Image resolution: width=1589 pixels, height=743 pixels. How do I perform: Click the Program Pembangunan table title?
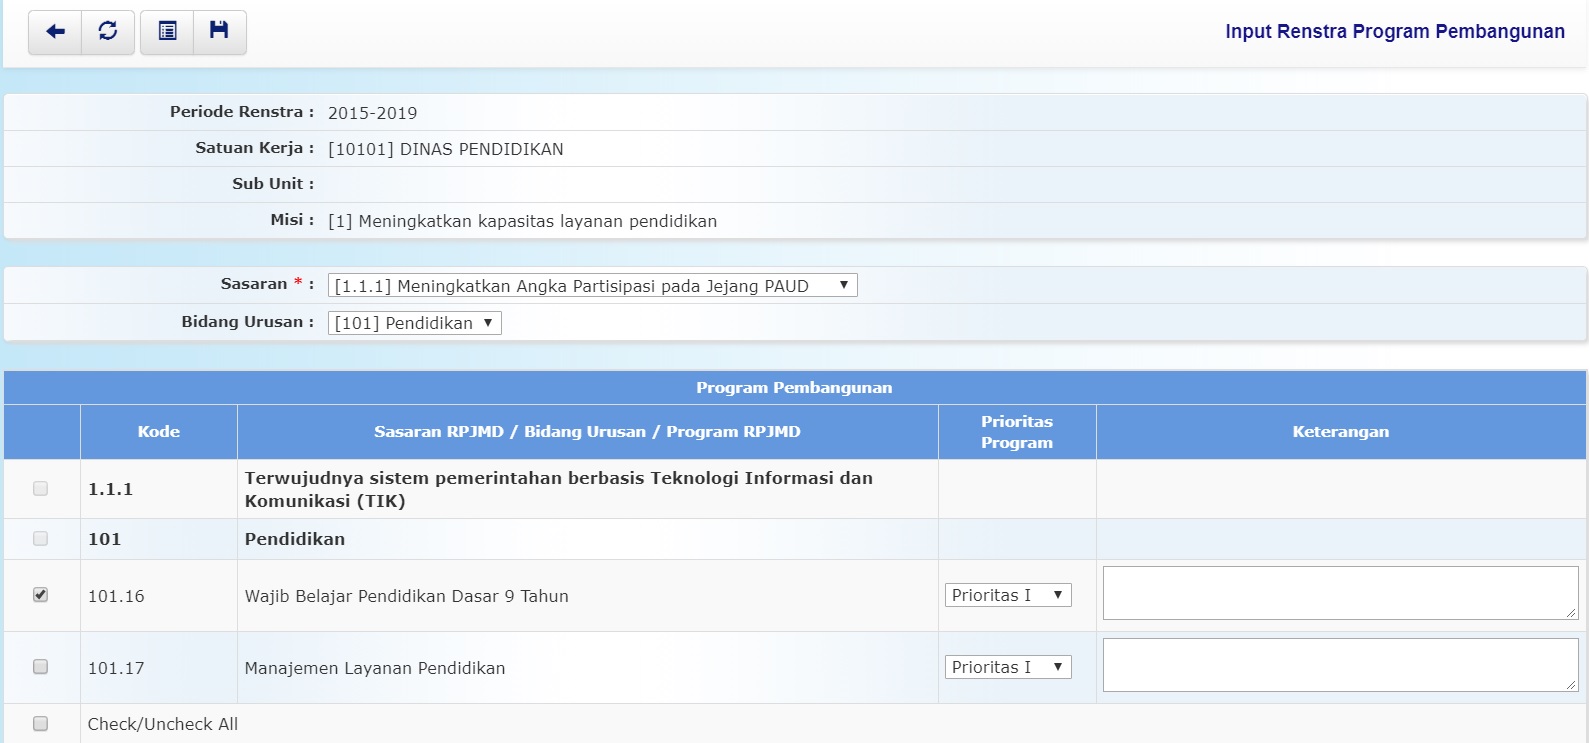794,388
